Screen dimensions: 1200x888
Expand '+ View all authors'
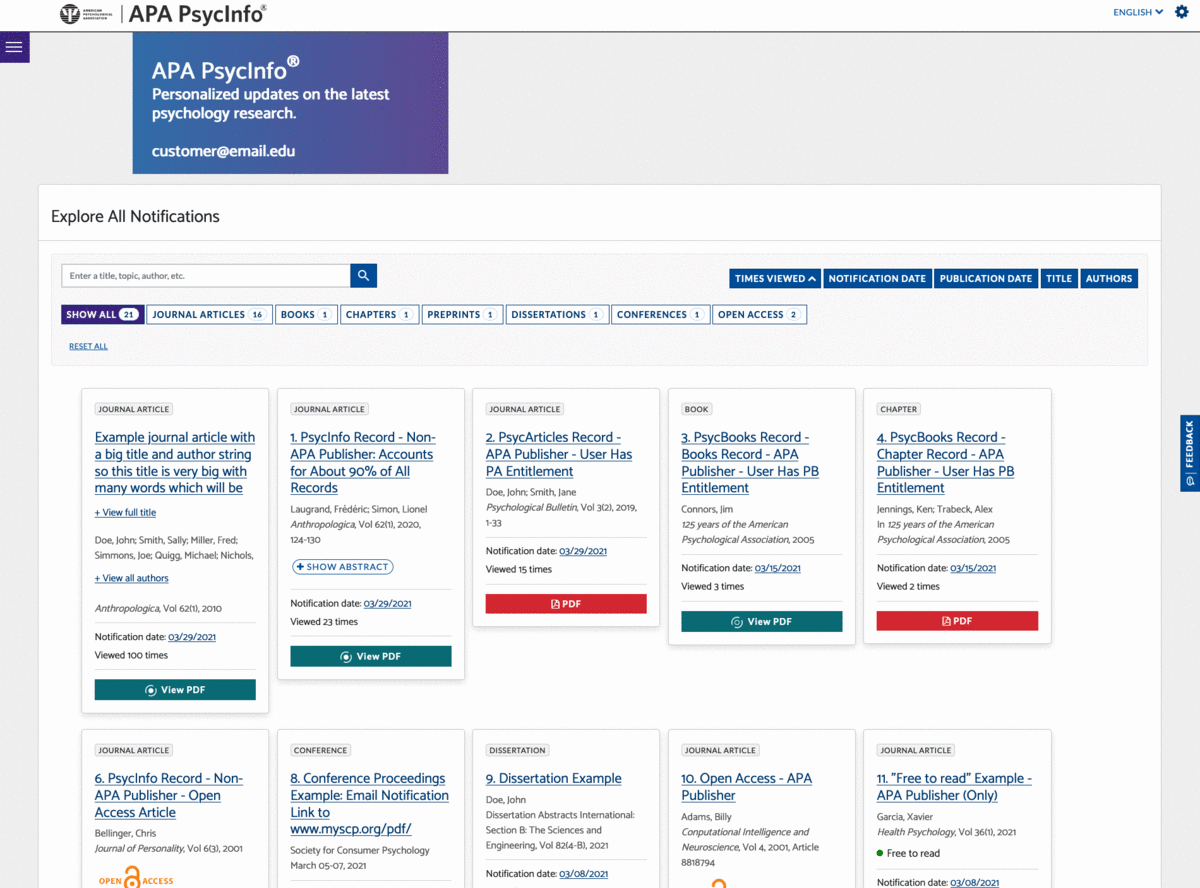coord(131,578)
